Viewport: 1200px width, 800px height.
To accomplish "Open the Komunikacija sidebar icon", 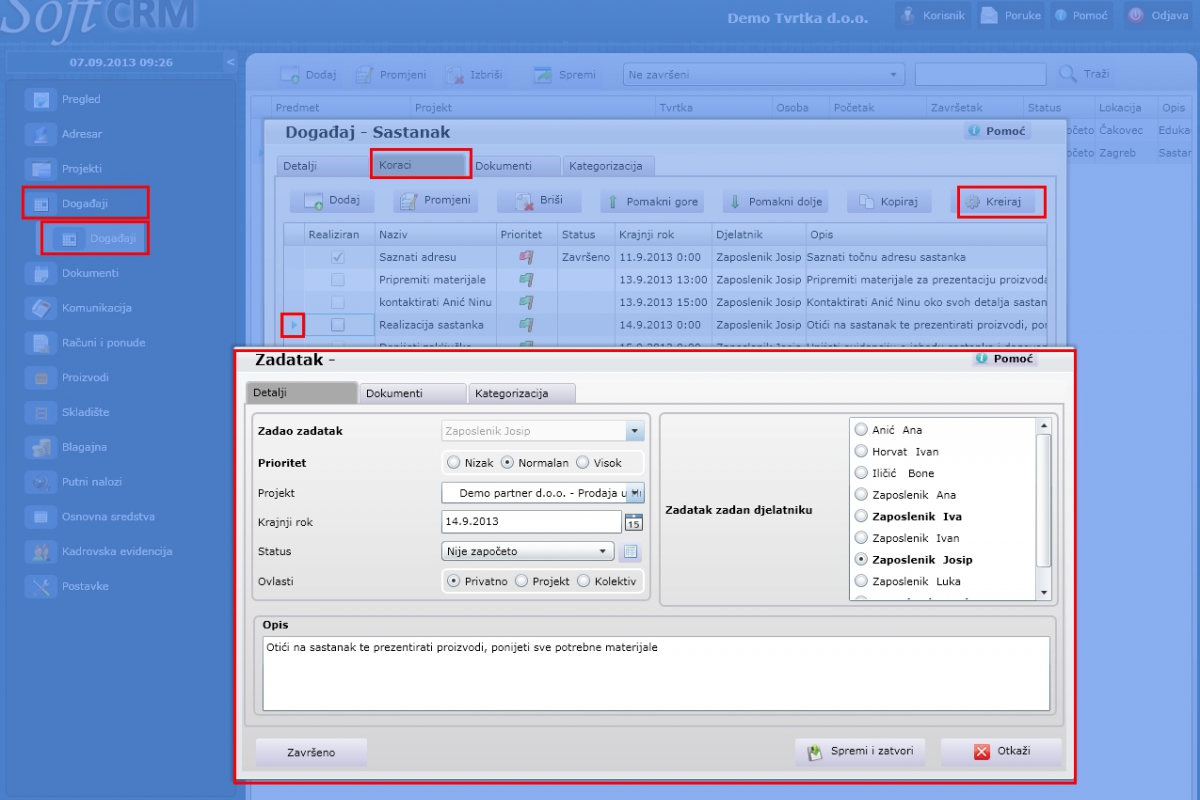I will [x=41, y=308].
